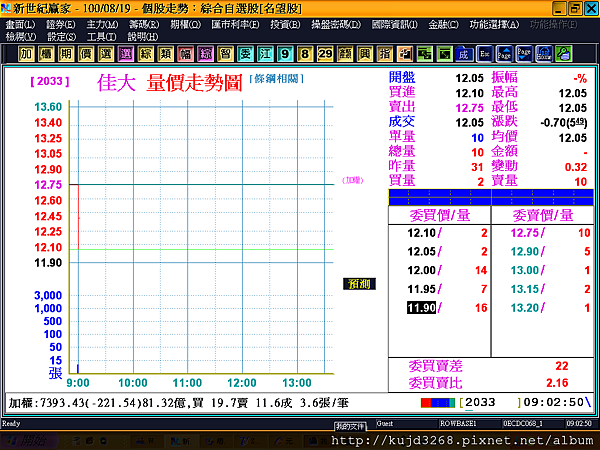Screen dimensions: 600x450
Task: Open the 金融(C) menu
Action: (443, 24)
